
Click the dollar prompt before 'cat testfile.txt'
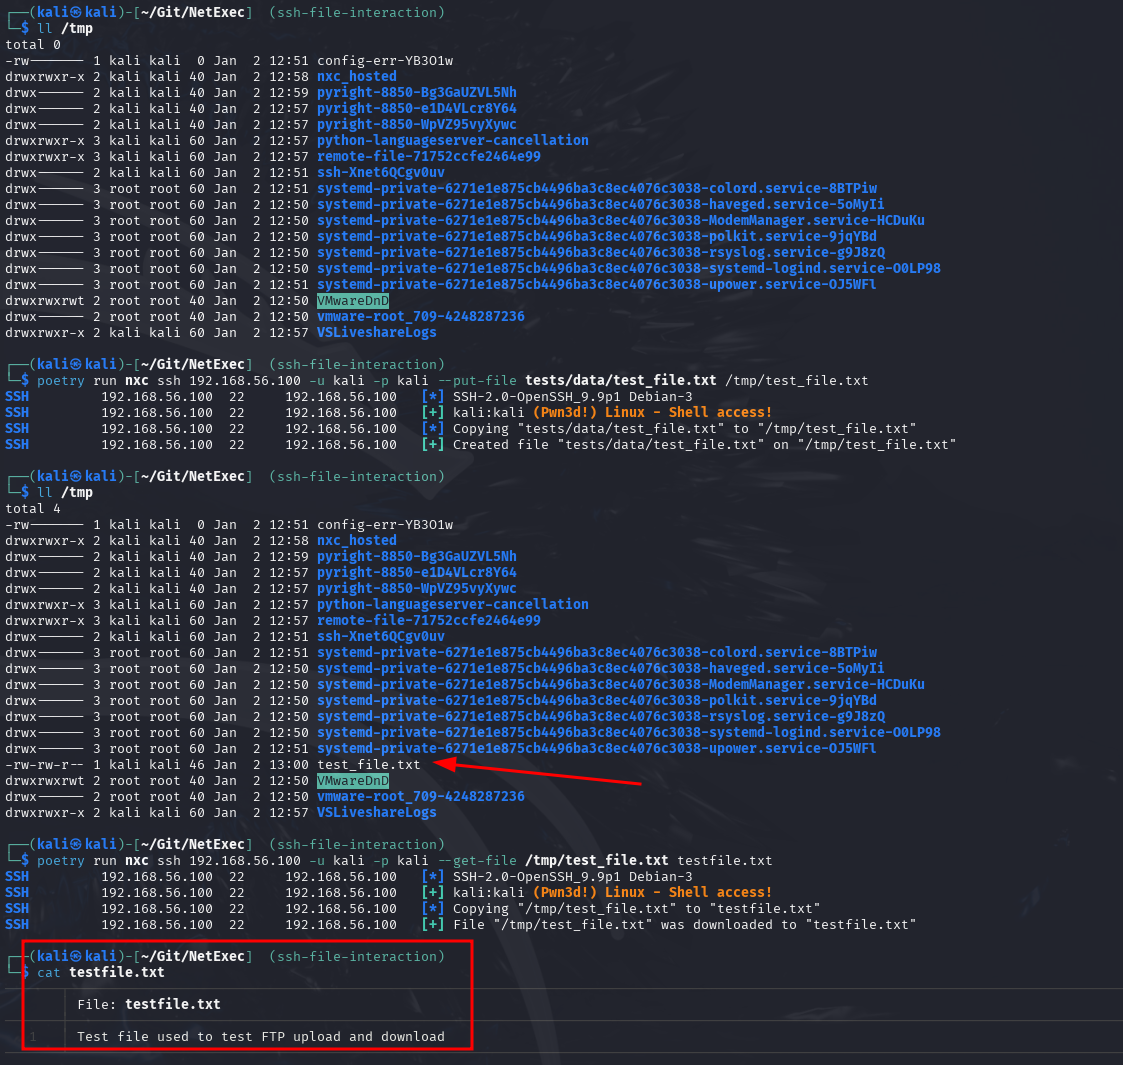[26, 972]
